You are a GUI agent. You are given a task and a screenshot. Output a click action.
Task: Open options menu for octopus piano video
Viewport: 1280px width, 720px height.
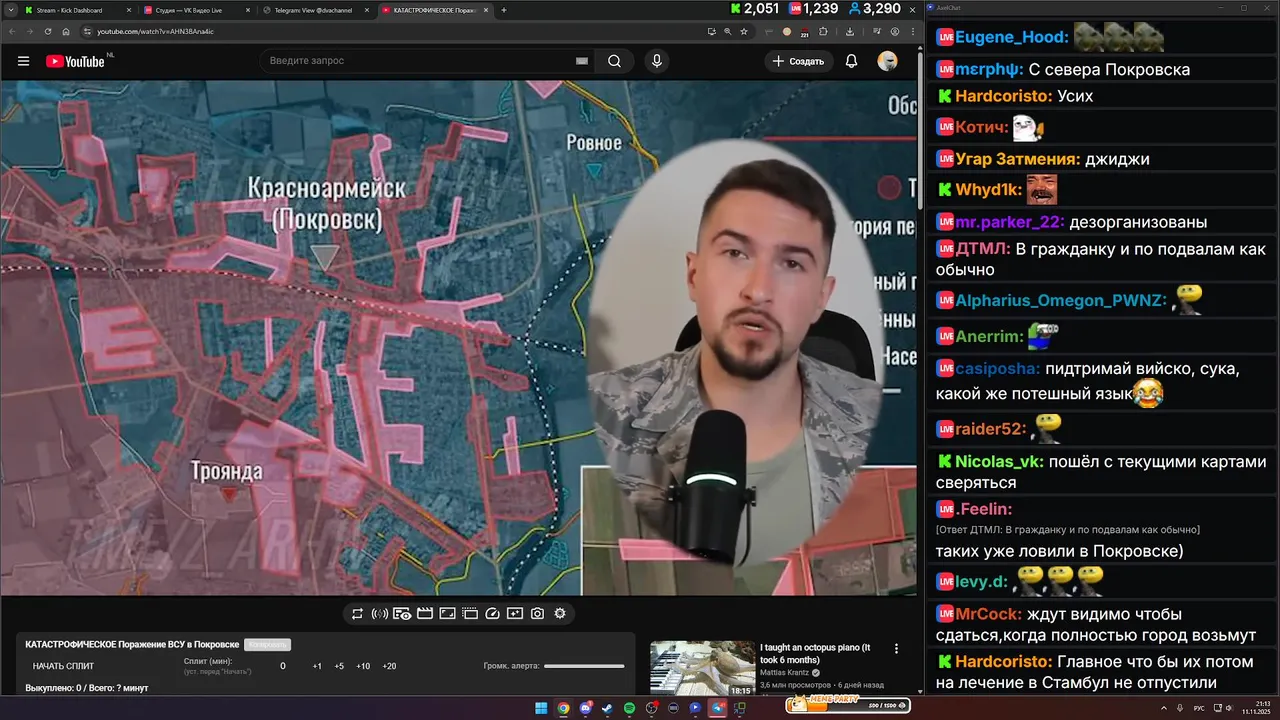click(x=896, y=649)
